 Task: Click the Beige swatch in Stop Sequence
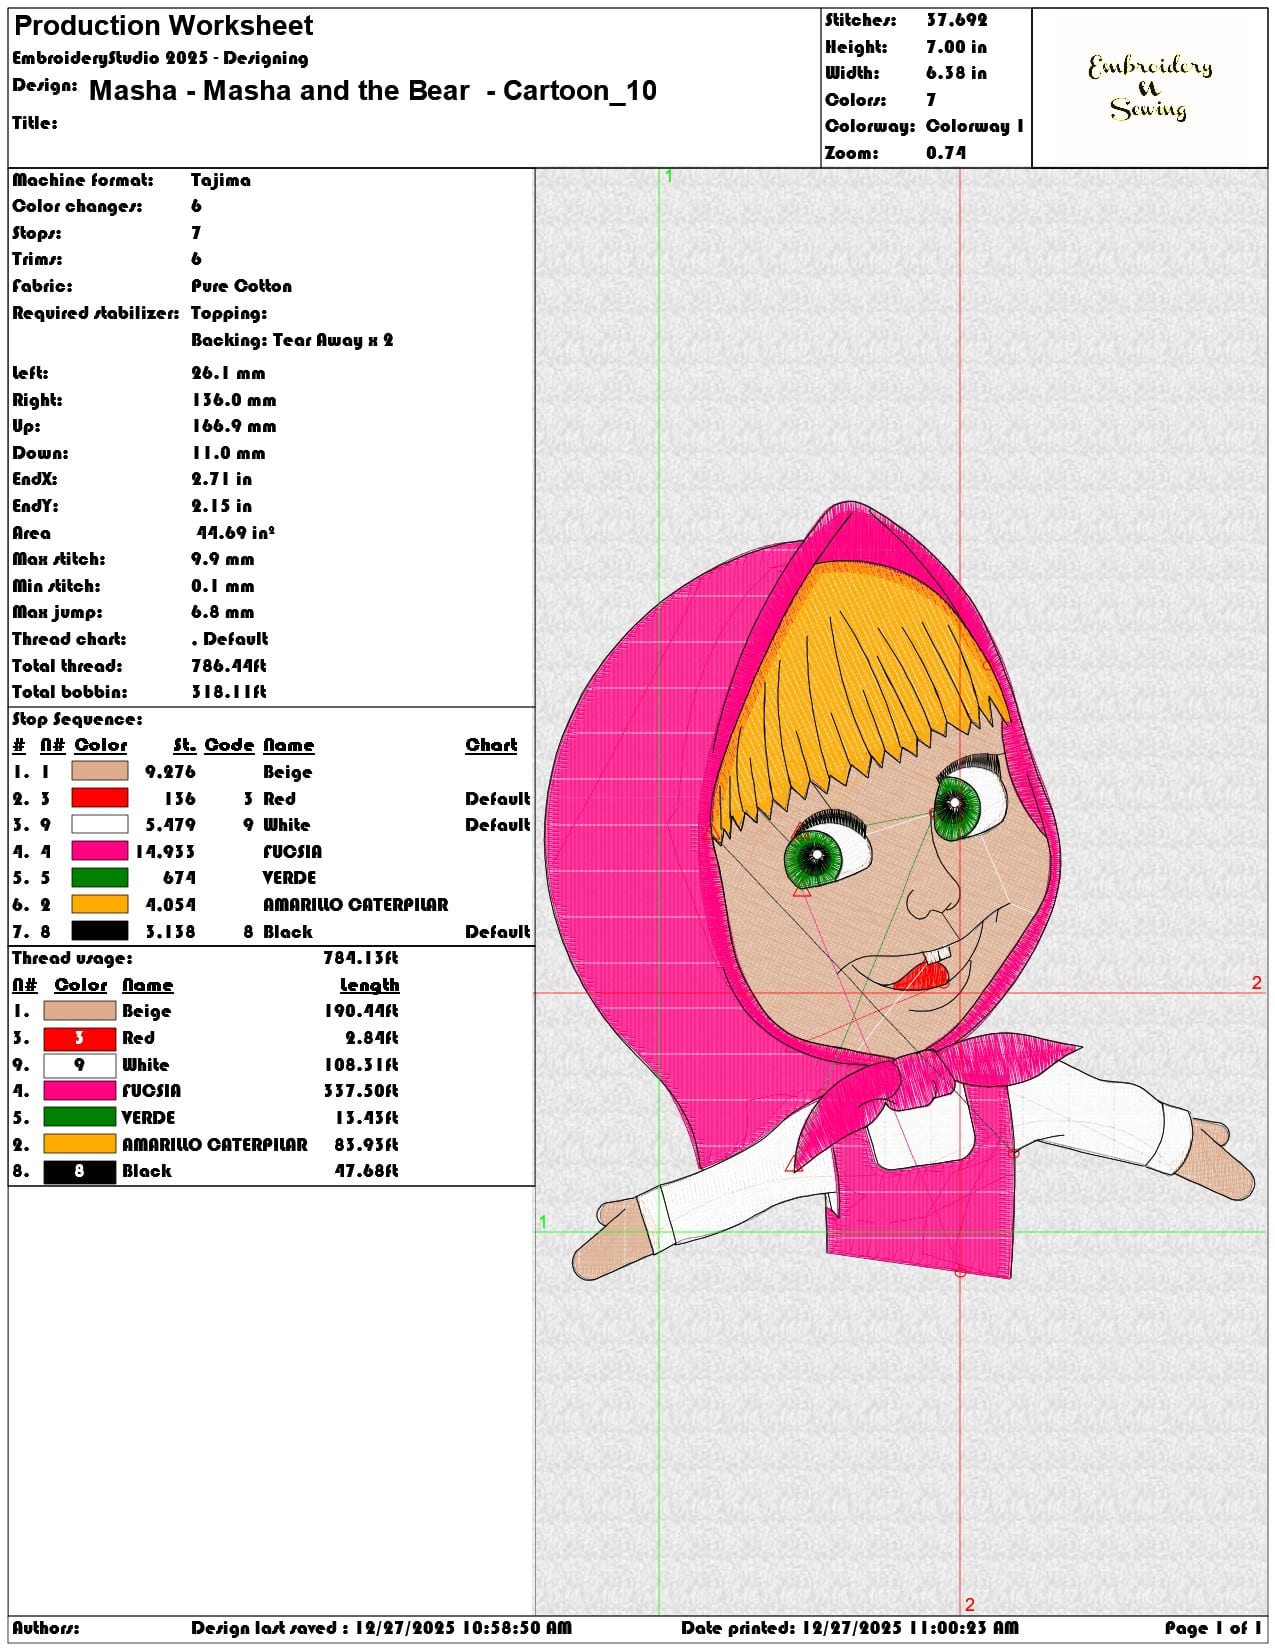pyautogui.click(x=99, y=771)
